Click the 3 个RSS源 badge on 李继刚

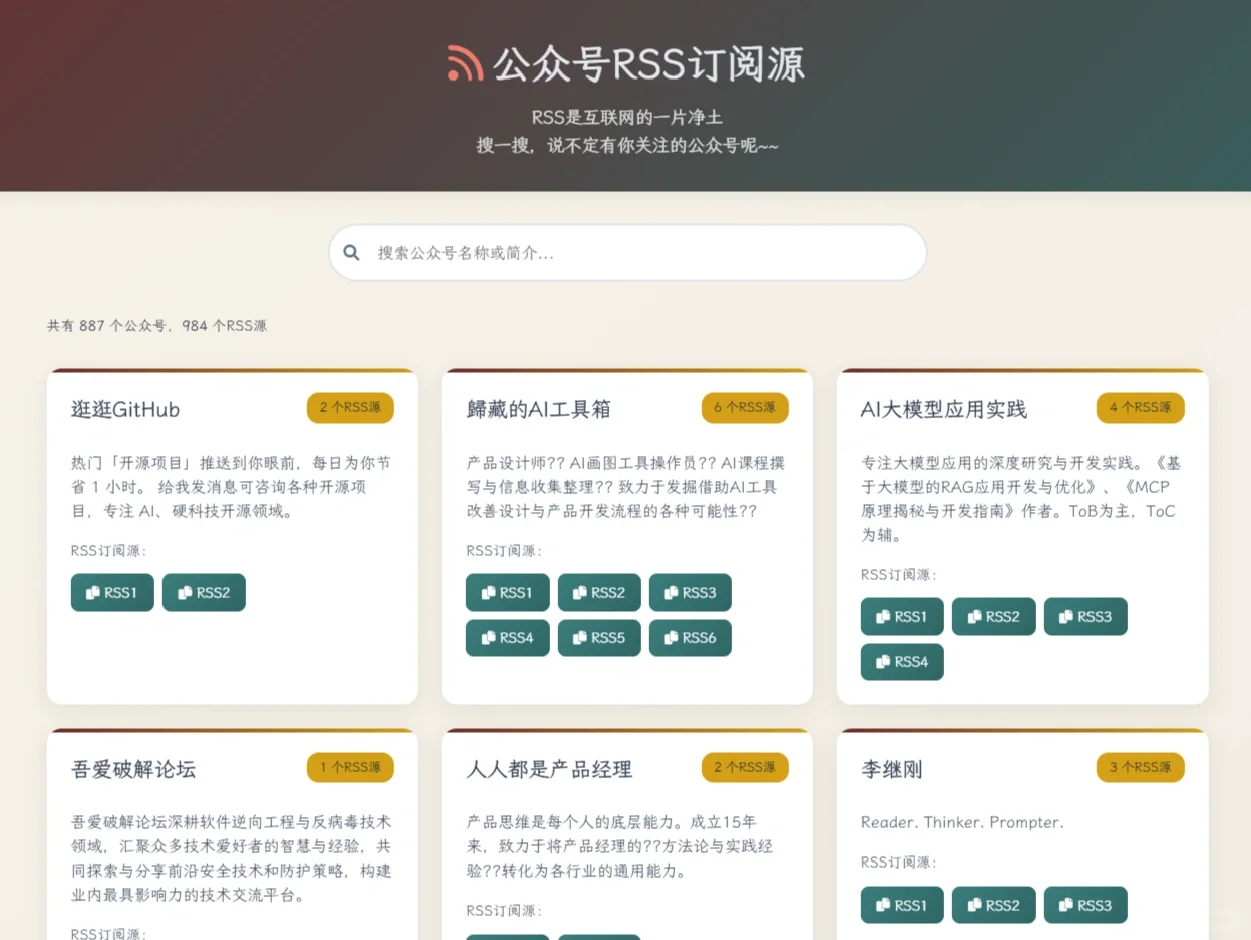[x=1141, y=767]
